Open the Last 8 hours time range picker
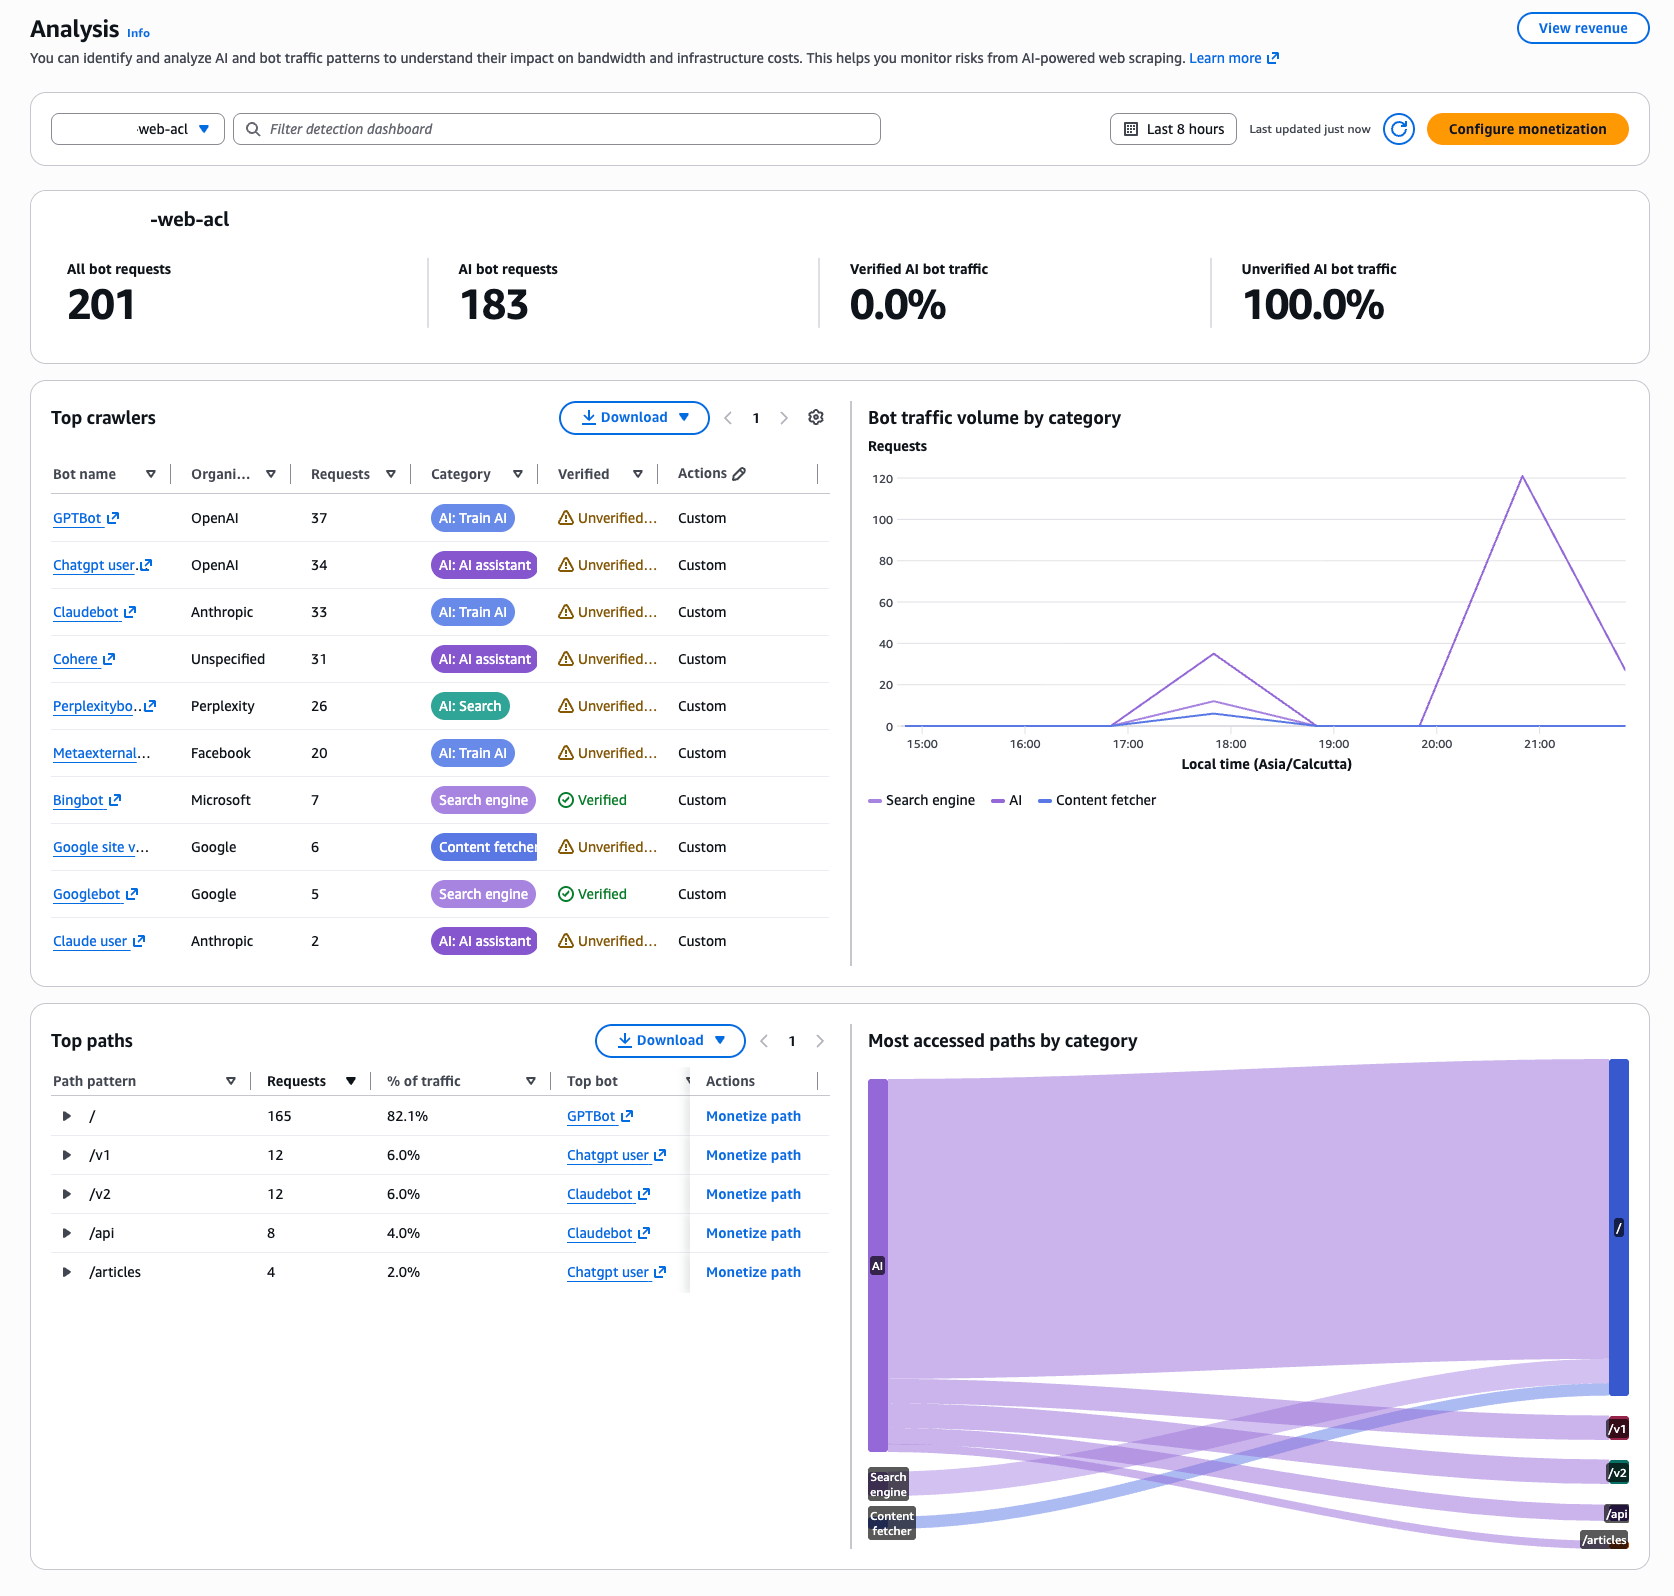The width and height of the screenshot is (1674, 1596). [x=1174, y=129]
